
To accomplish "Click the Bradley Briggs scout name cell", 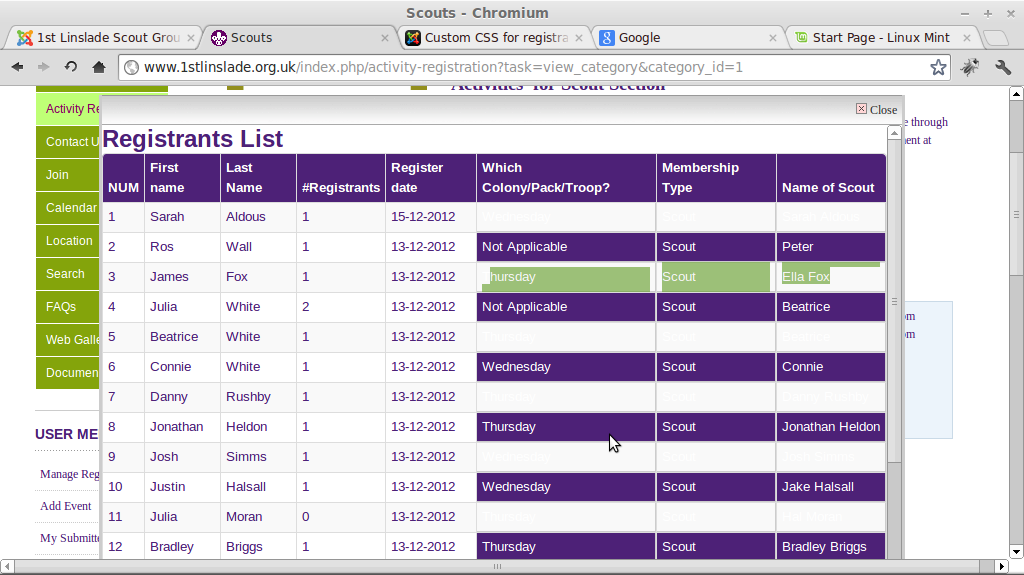I will [831, 547].
